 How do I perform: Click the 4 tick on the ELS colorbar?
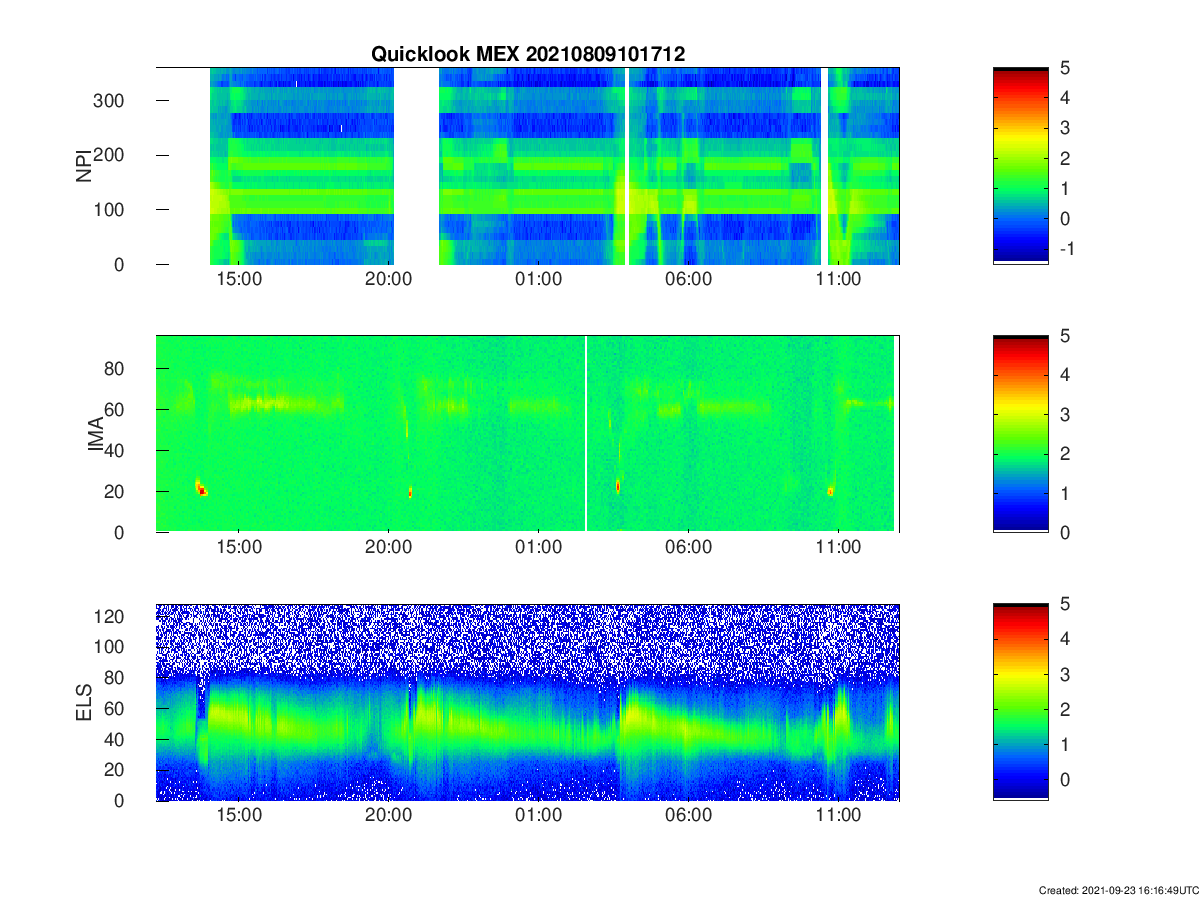[1065, 639]
